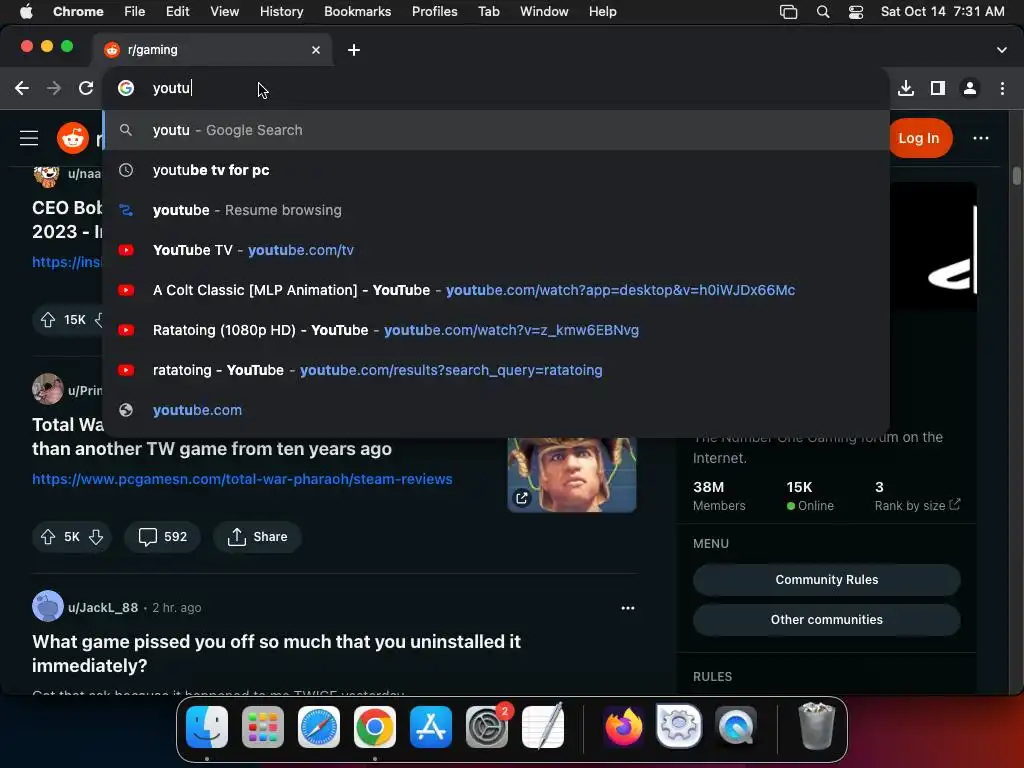
Task: Open the Tab menu
Action: pyautogui.click(x=488, y=11)
